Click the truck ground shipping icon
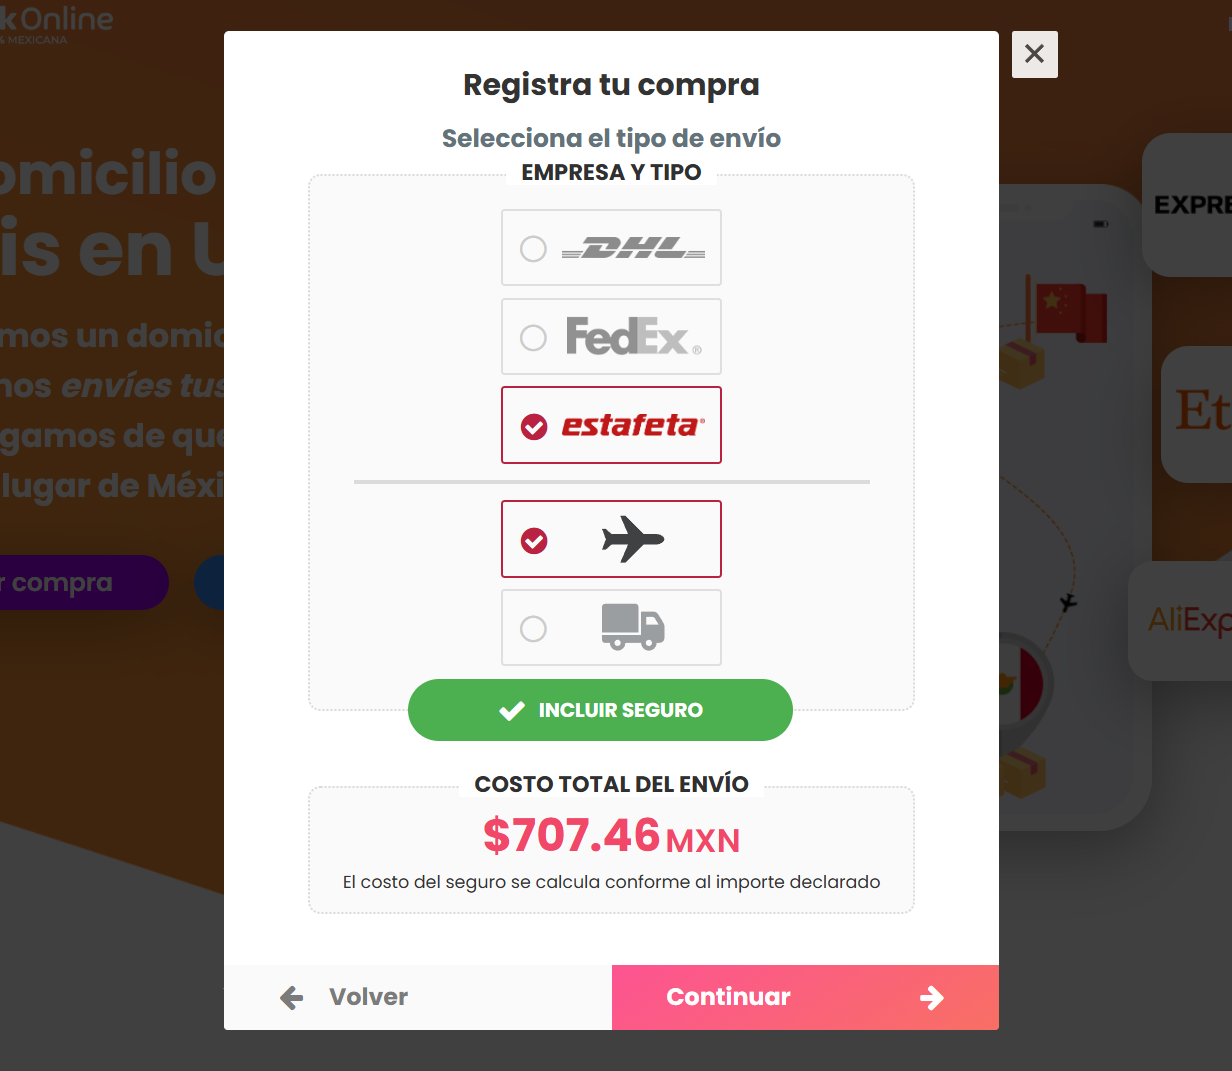This screenshot has height=1071, width=1232. pos(633,627)
